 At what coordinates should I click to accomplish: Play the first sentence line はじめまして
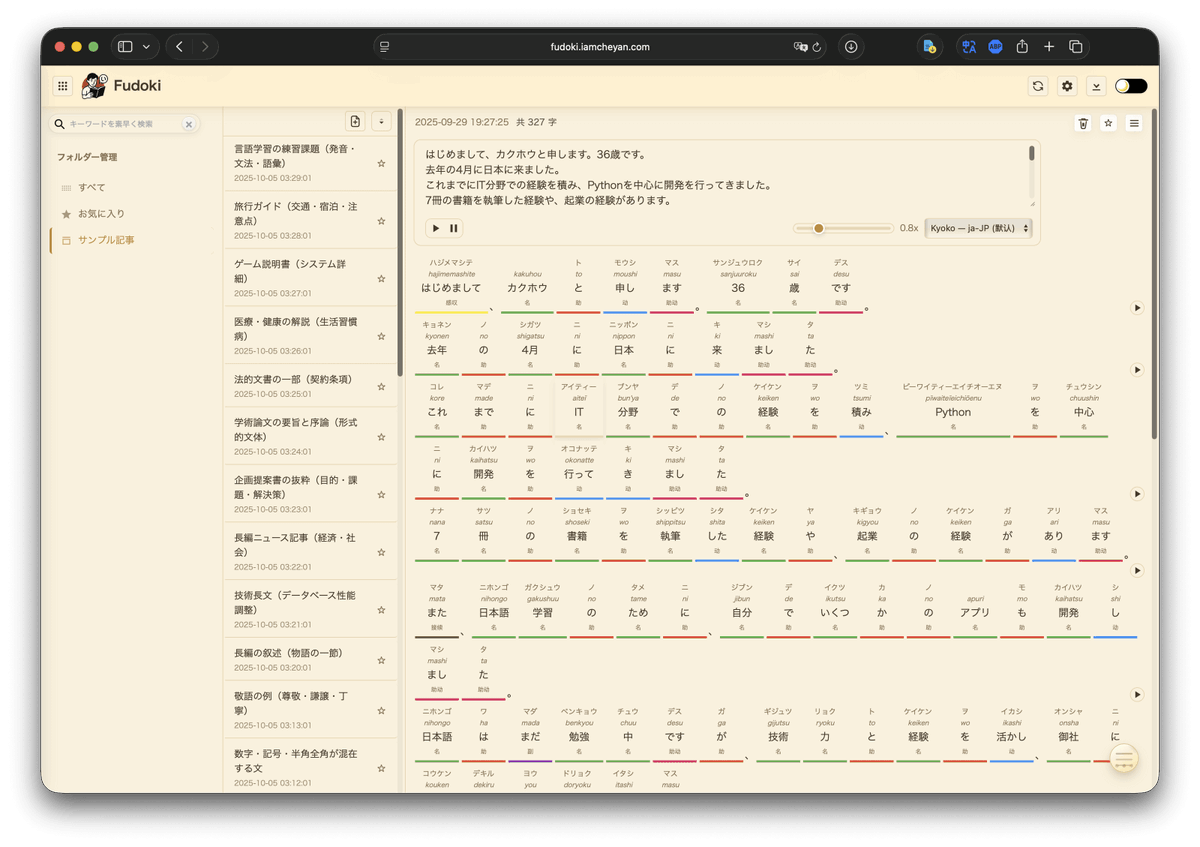1137,308
